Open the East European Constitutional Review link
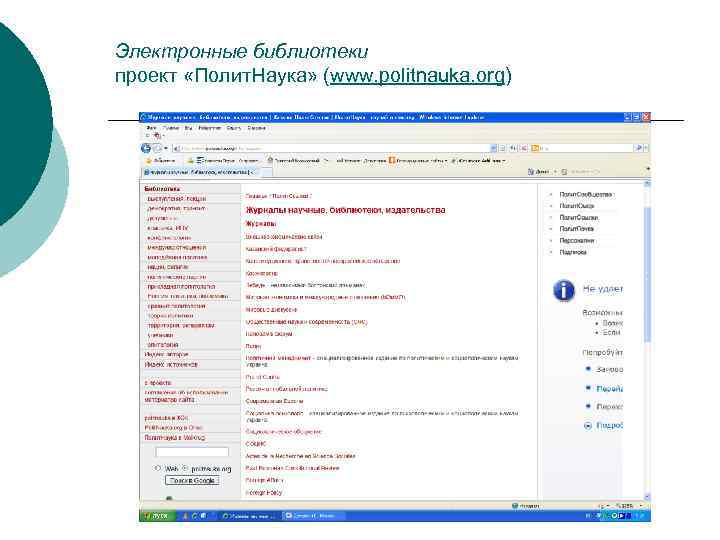The image size is (720, 540). pos(292,468)
